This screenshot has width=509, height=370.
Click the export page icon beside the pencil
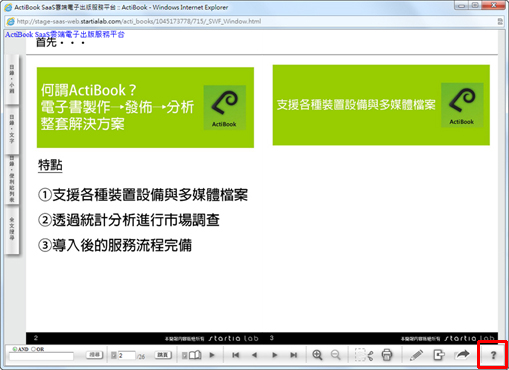pyautogui.click(x=439, y=355)
